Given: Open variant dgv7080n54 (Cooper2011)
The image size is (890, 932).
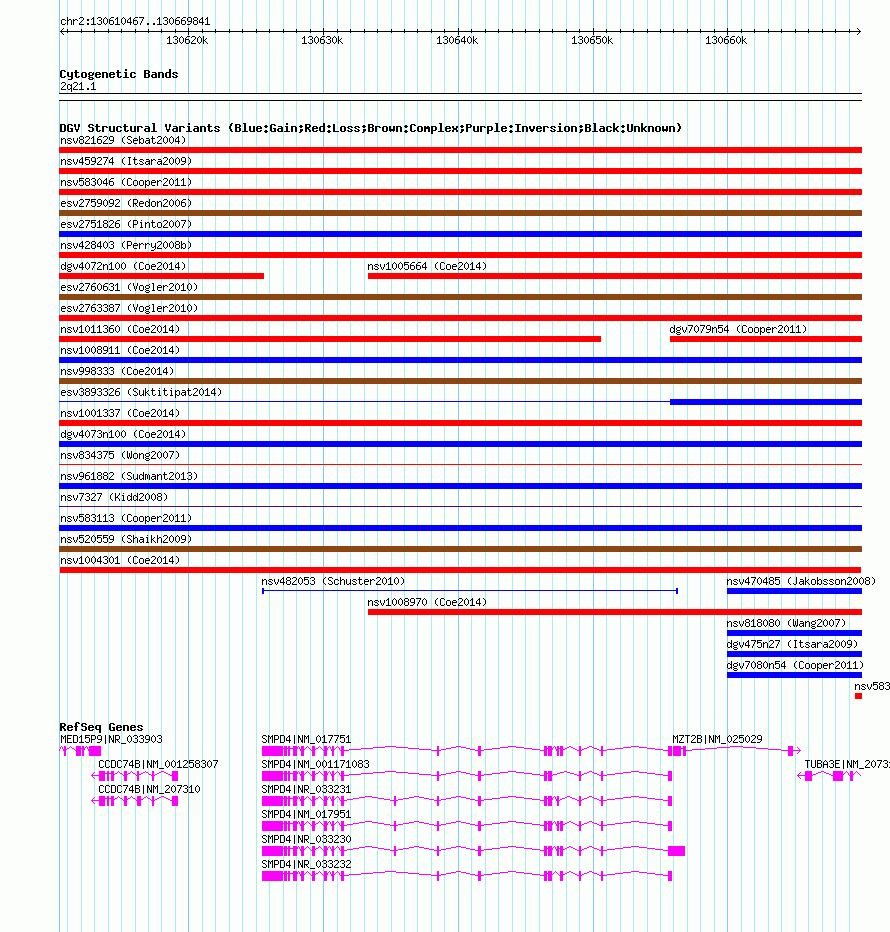Looking at the screenshot, I should click(x=794, y=675).
